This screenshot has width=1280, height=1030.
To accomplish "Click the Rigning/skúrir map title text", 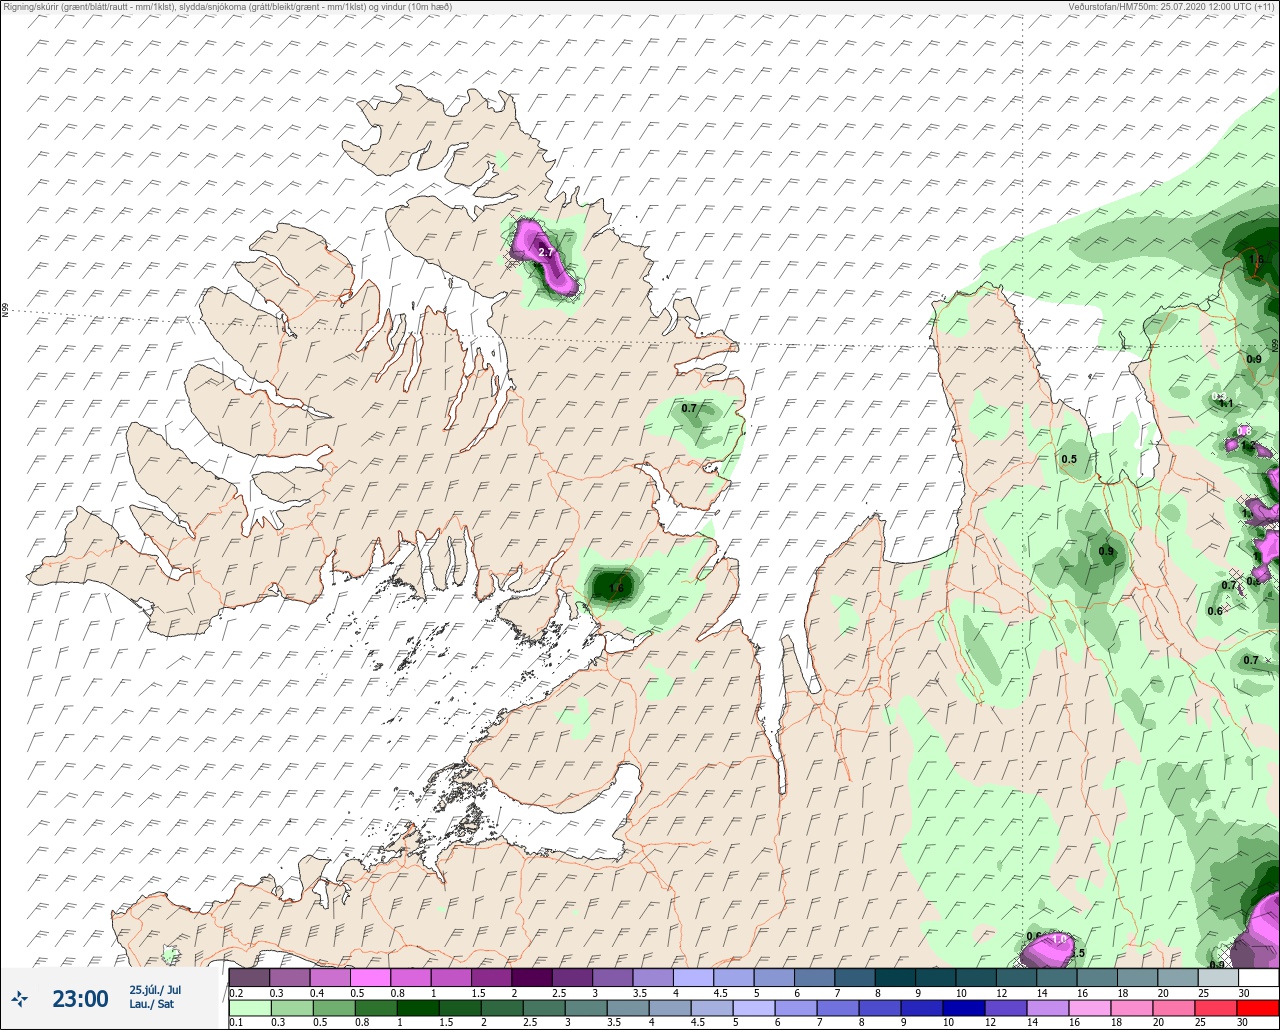I will click(228, 7).
